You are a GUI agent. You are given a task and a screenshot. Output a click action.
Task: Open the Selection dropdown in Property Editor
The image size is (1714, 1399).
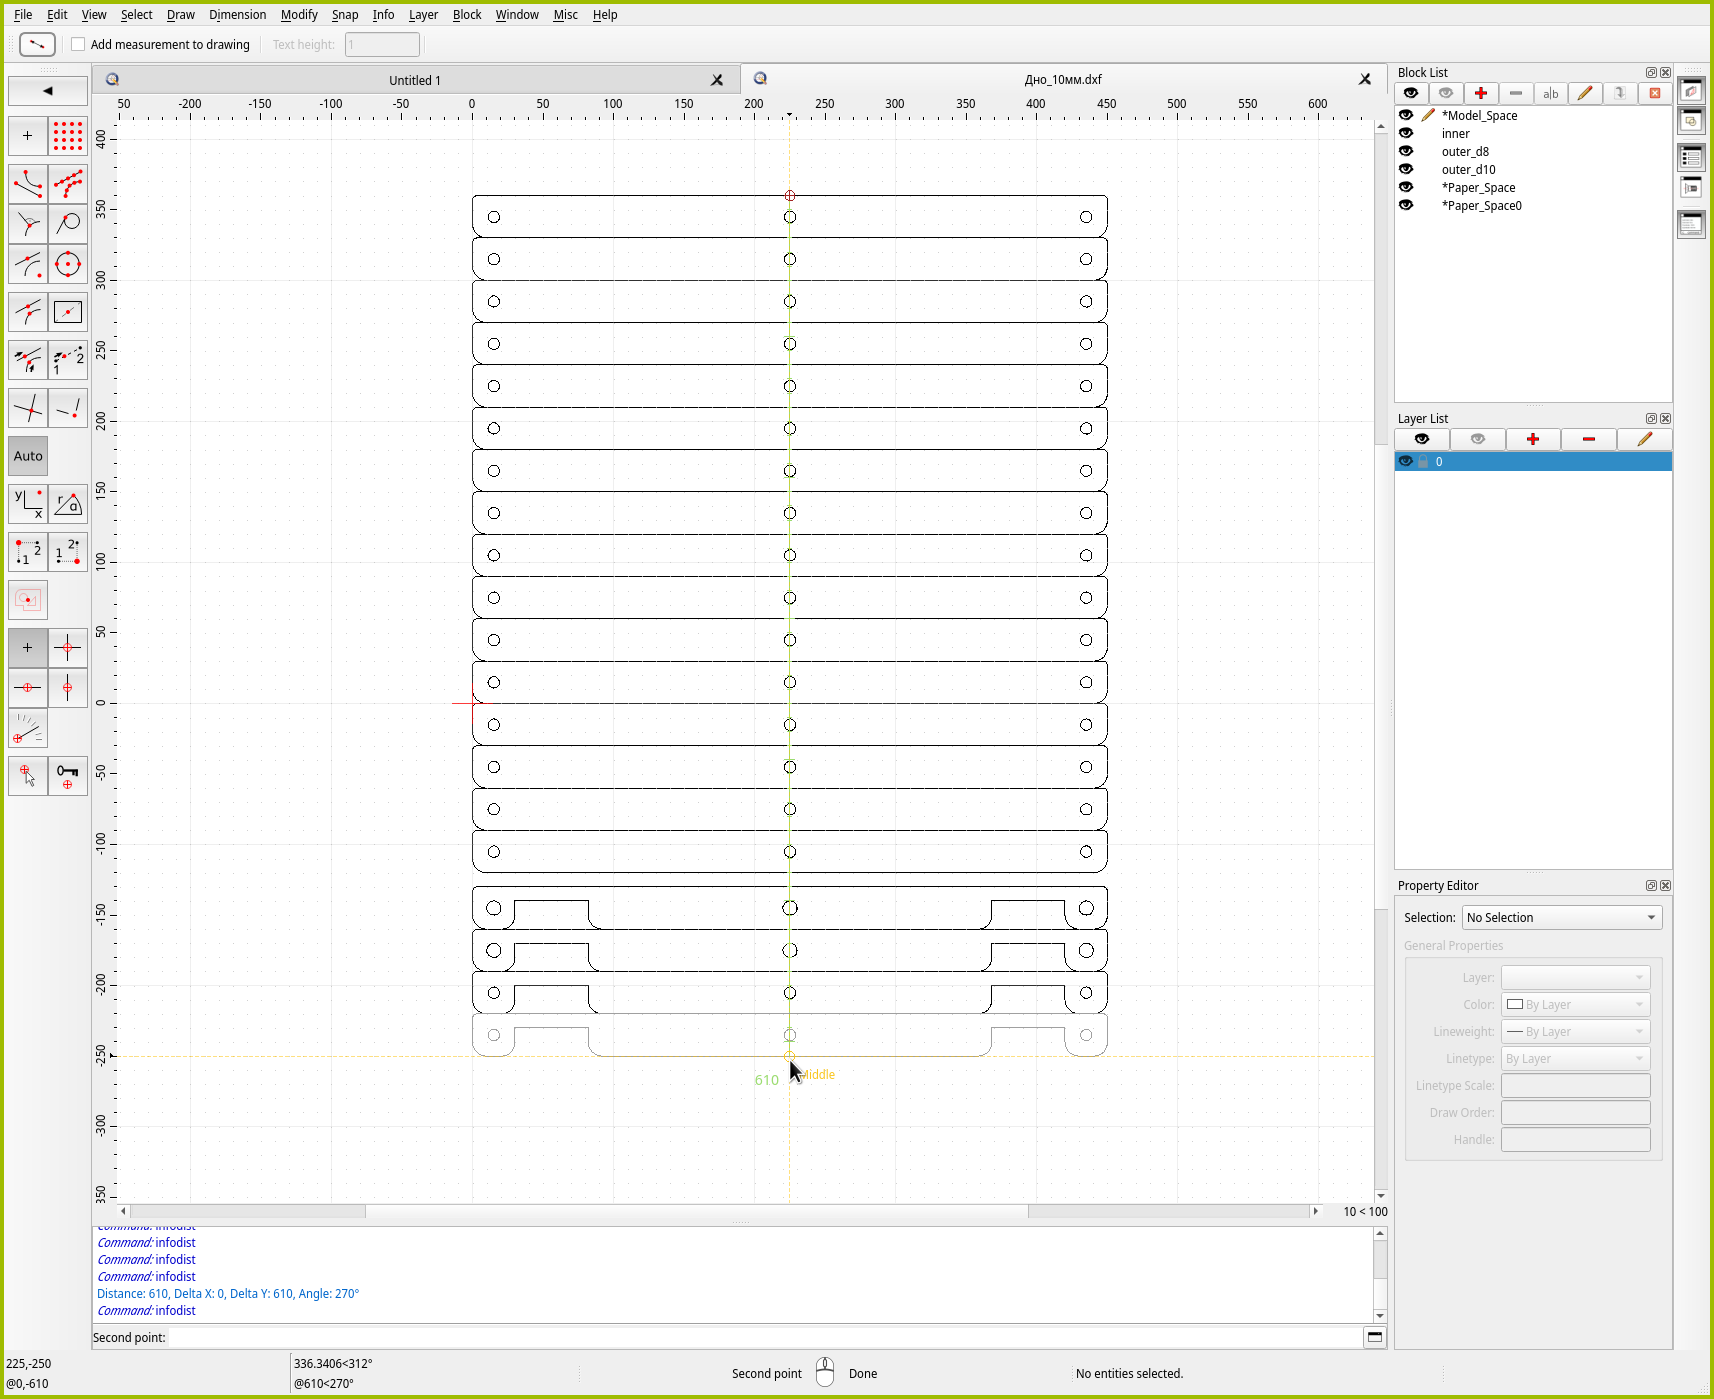[x=1561, y=917]
